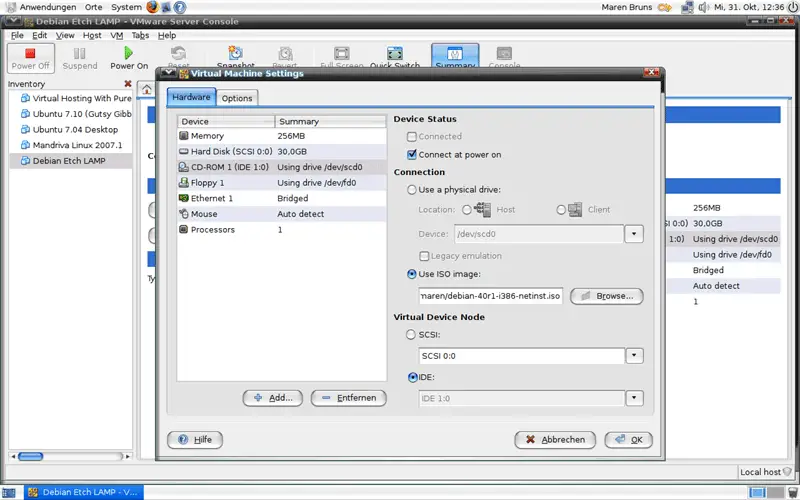Select SCSI virtual device node option

click(x=411, y=335)
